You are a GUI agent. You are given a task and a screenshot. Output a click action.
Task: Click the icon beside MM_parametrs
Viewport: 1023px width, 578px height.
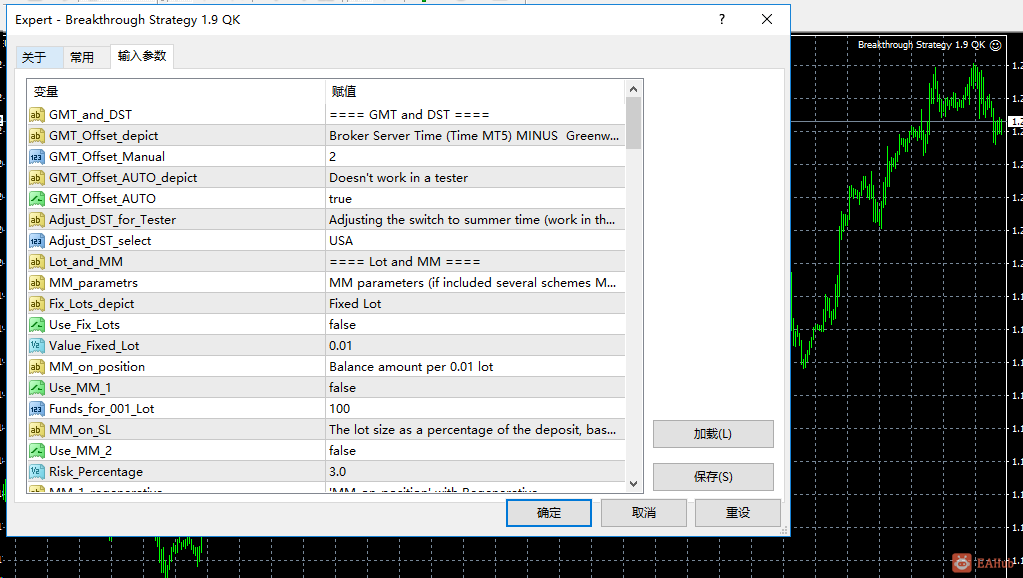(37, 282)
